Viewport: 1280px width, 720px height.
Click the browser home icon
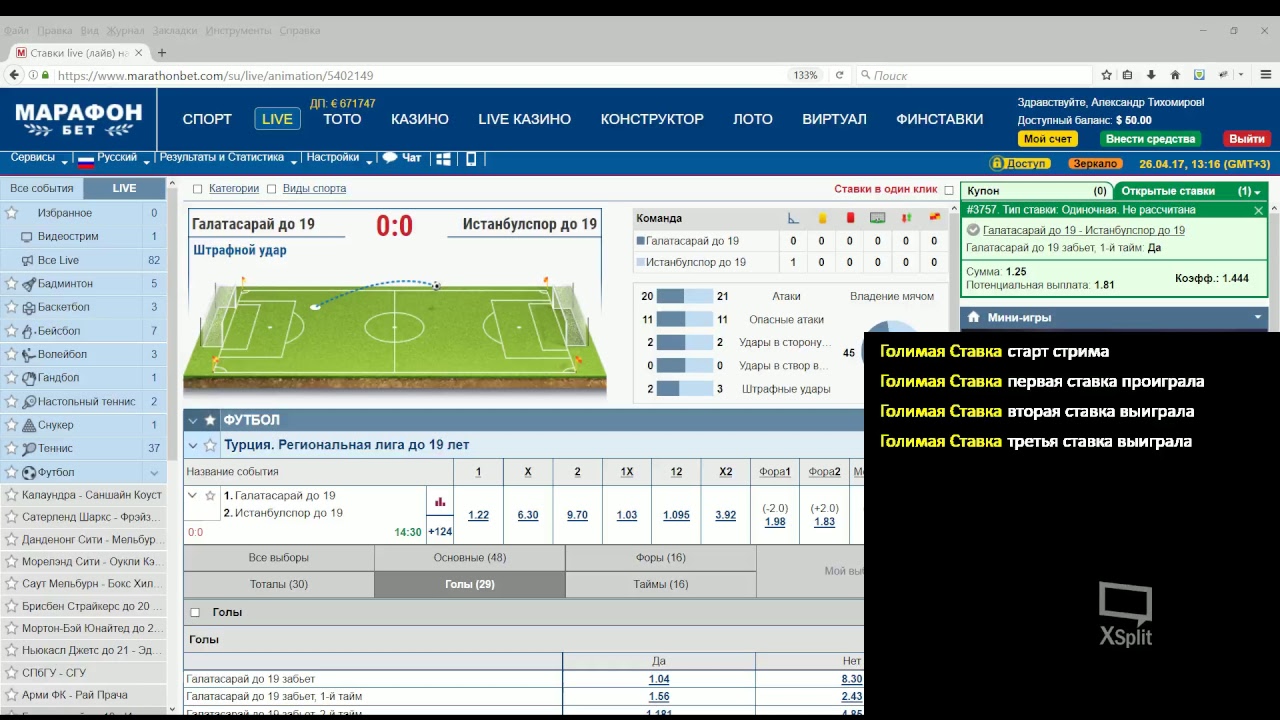[x=1175, y=75]
